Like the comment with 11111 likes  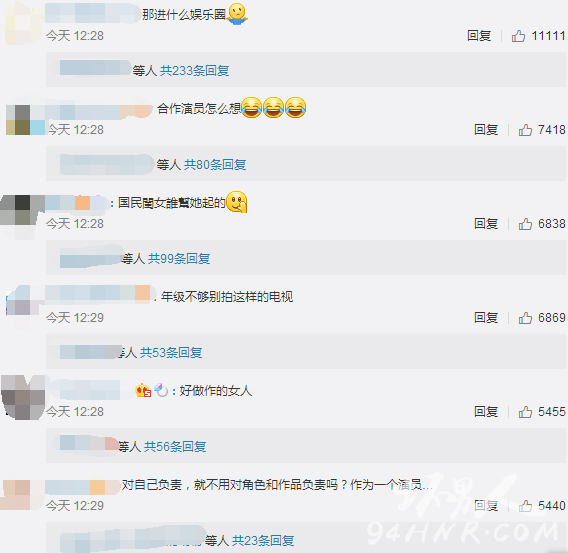pyautogui.click(x=518, y=36)
